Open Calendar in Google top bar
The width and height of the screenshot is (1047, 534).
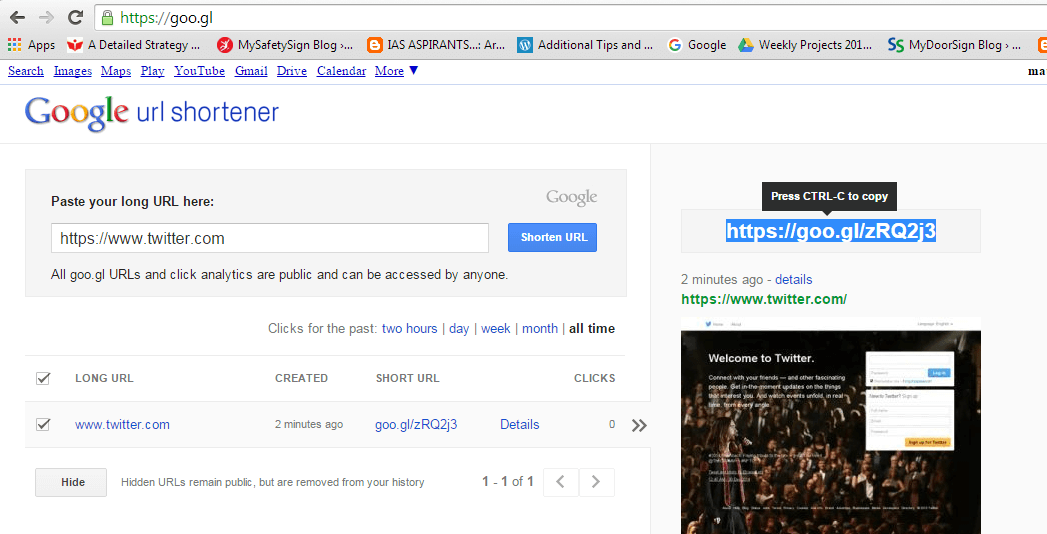(x=341, y=71)
